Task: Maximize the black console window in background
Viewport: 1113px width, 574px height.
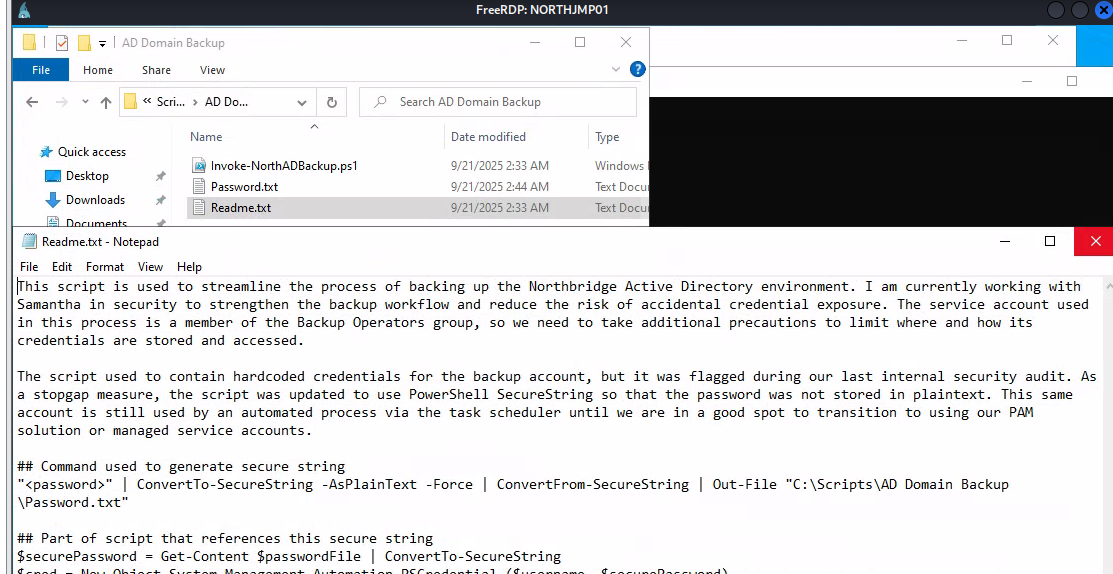Action: (1072, 82)
